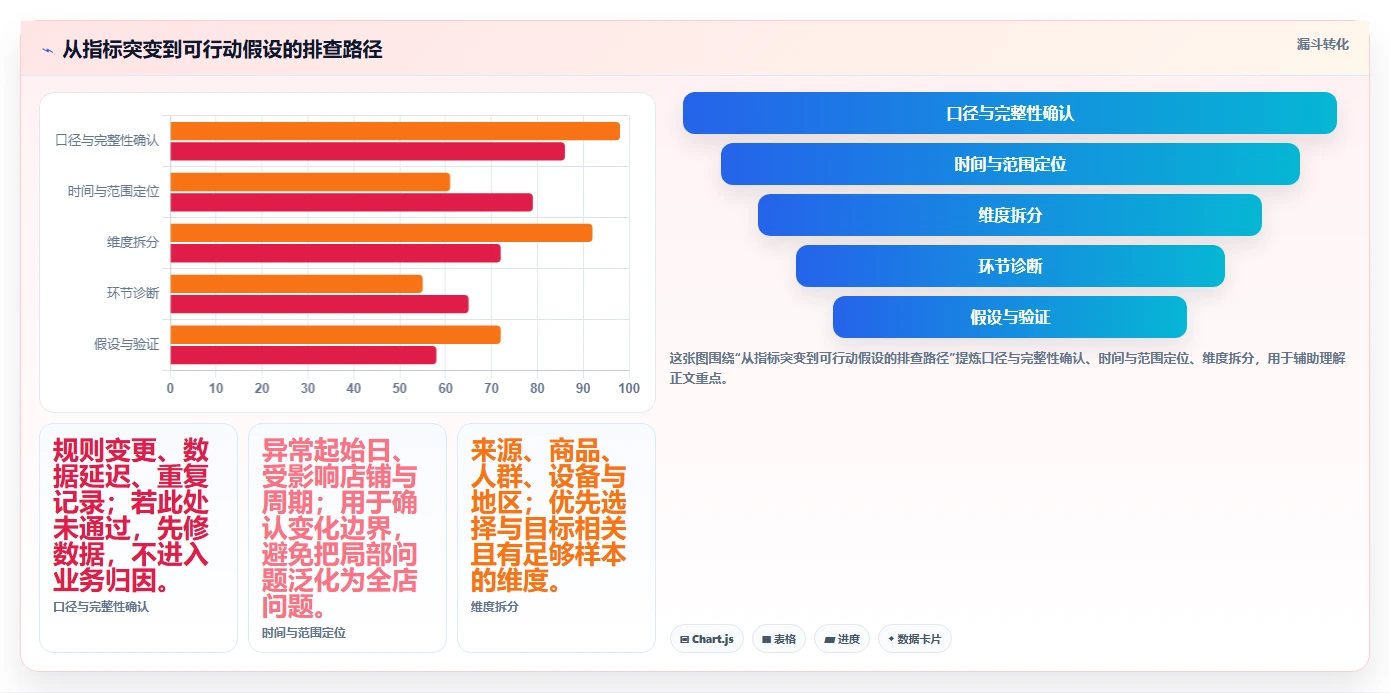Click the 口径与完整性确认 funnel stage
The height and width of the screenshot is (693, 1390).
tap(1010, 113)
